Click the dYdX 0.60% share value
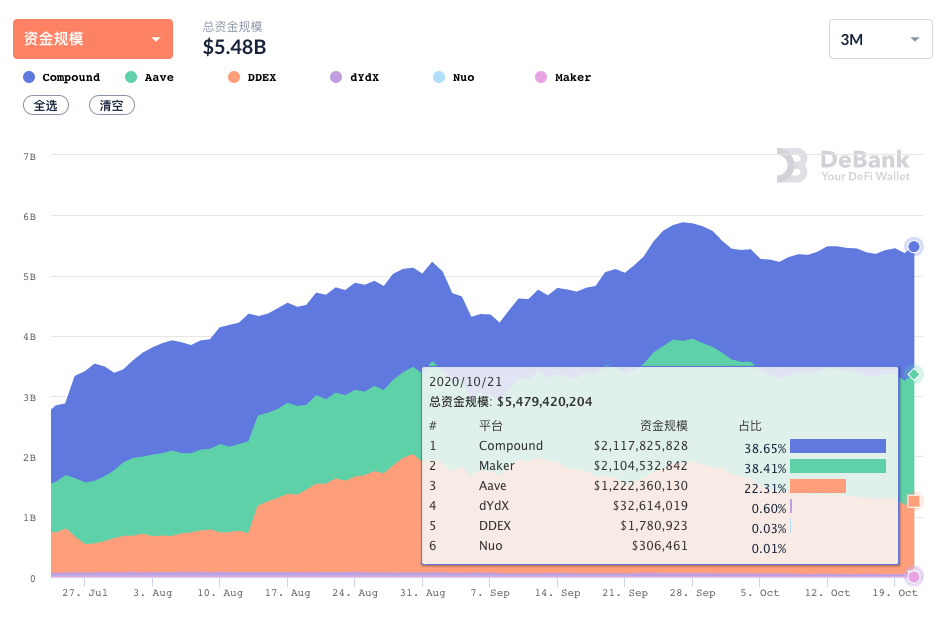The width and height of the screenshot is (945, 619). coord(768,509)
